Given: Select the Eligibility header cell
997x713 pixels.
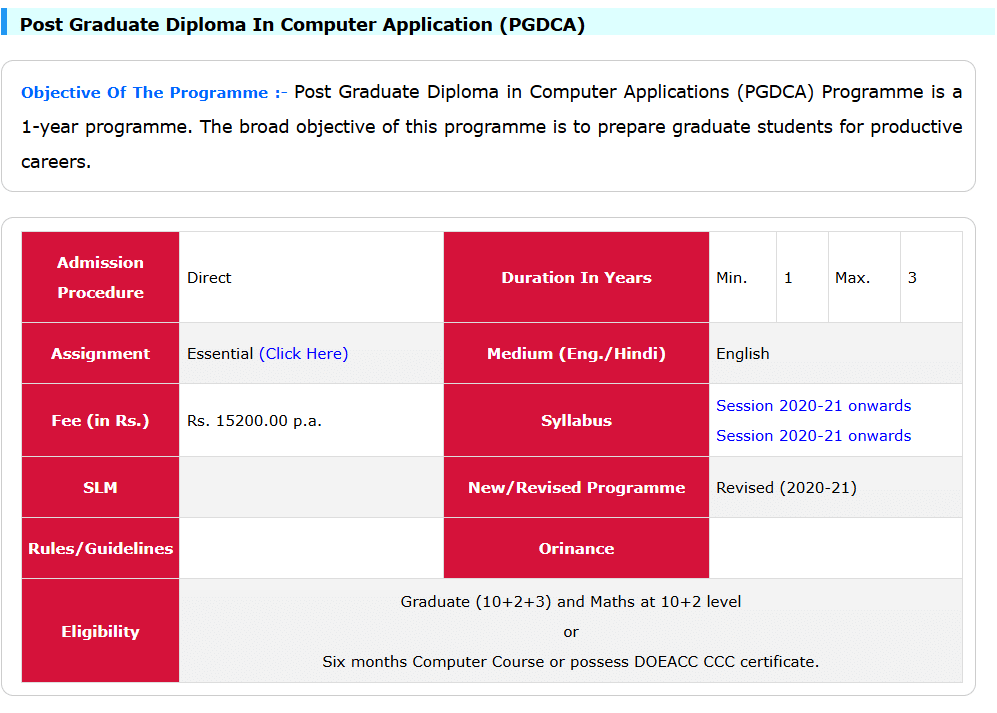Looking at the screenshot, I should tap(100, 632).
